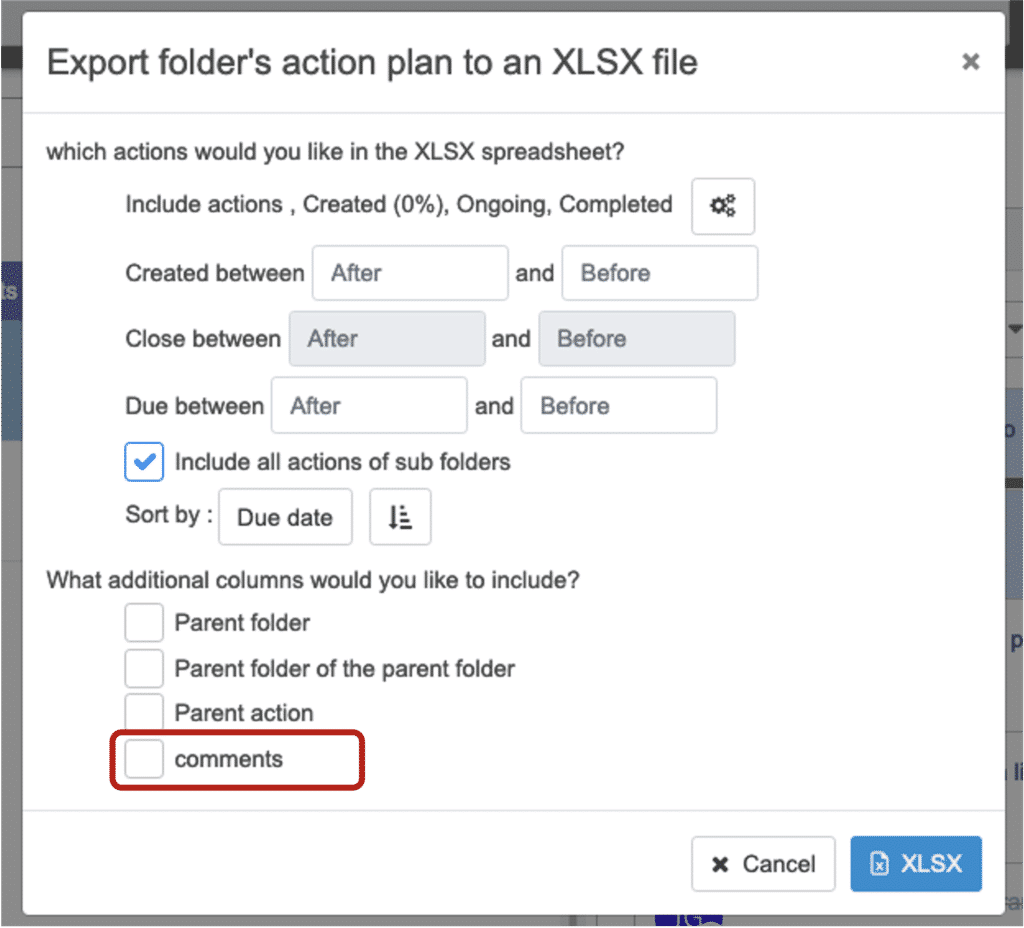Close the export dialog with X
The width and height of the screenshot is (1024, 928).
[970, 62]
